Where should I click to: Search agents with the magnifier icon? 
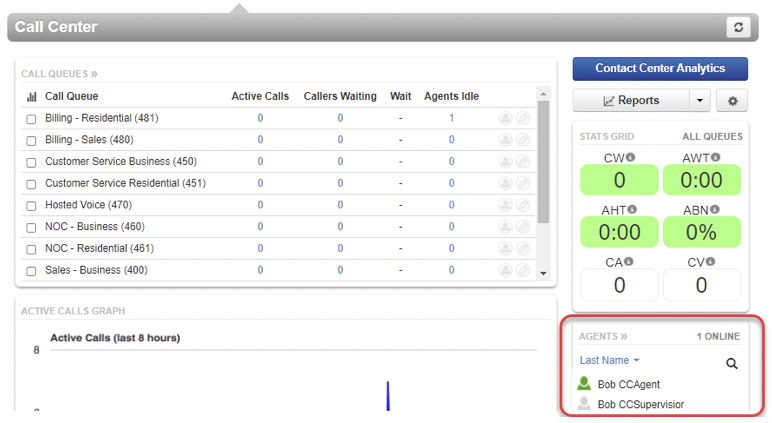(x=732, y=364)
